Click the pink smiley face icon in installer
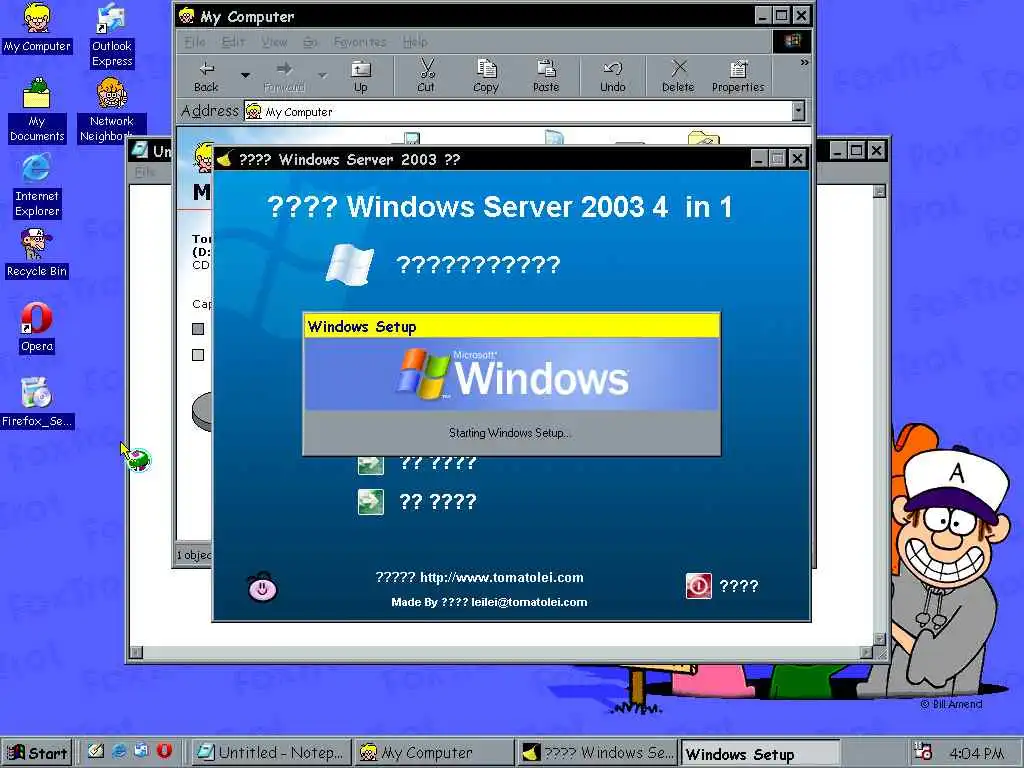The image size is (1024, 768). [263, 587]
